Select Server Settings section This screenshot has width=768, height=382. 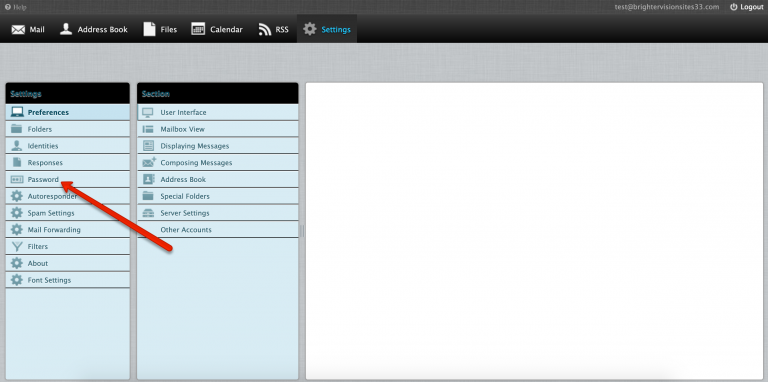click(217, 213)
